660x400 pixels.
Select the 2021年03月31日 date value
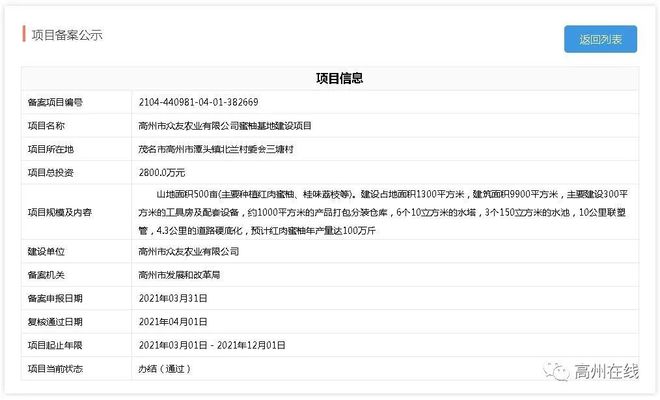(173, 299)
